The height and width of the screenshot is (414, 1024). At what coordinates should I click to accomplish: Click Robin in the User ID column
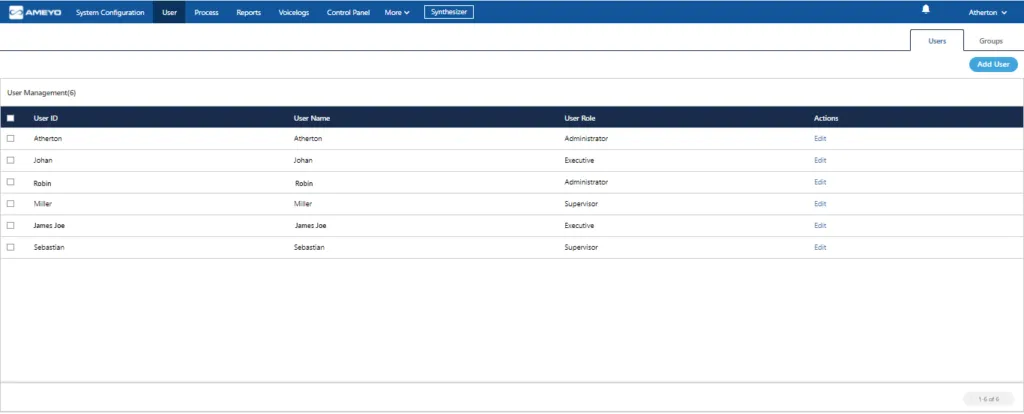[42, 183]
